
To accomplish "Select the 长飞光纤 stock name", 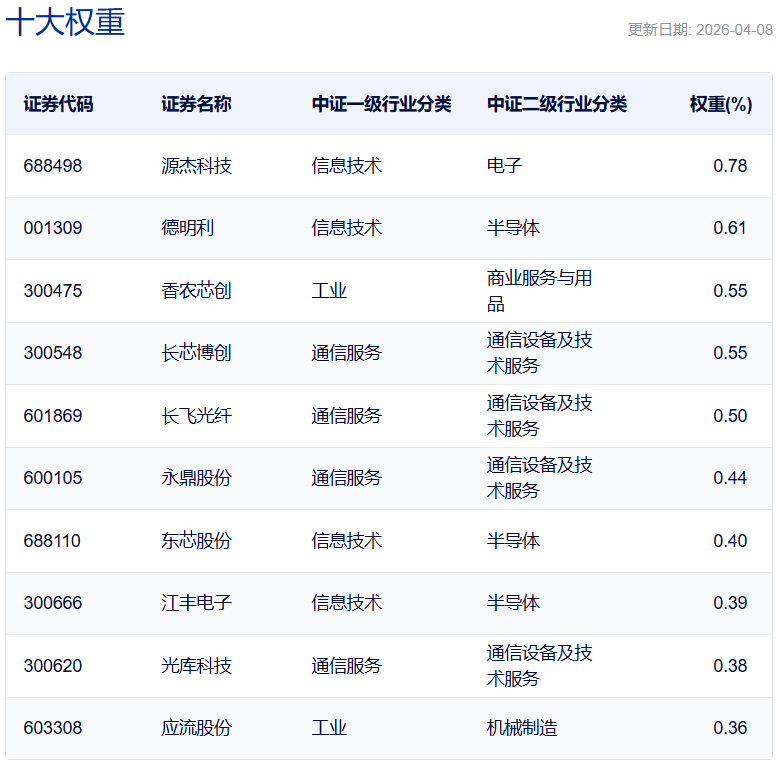I will 196,416.
